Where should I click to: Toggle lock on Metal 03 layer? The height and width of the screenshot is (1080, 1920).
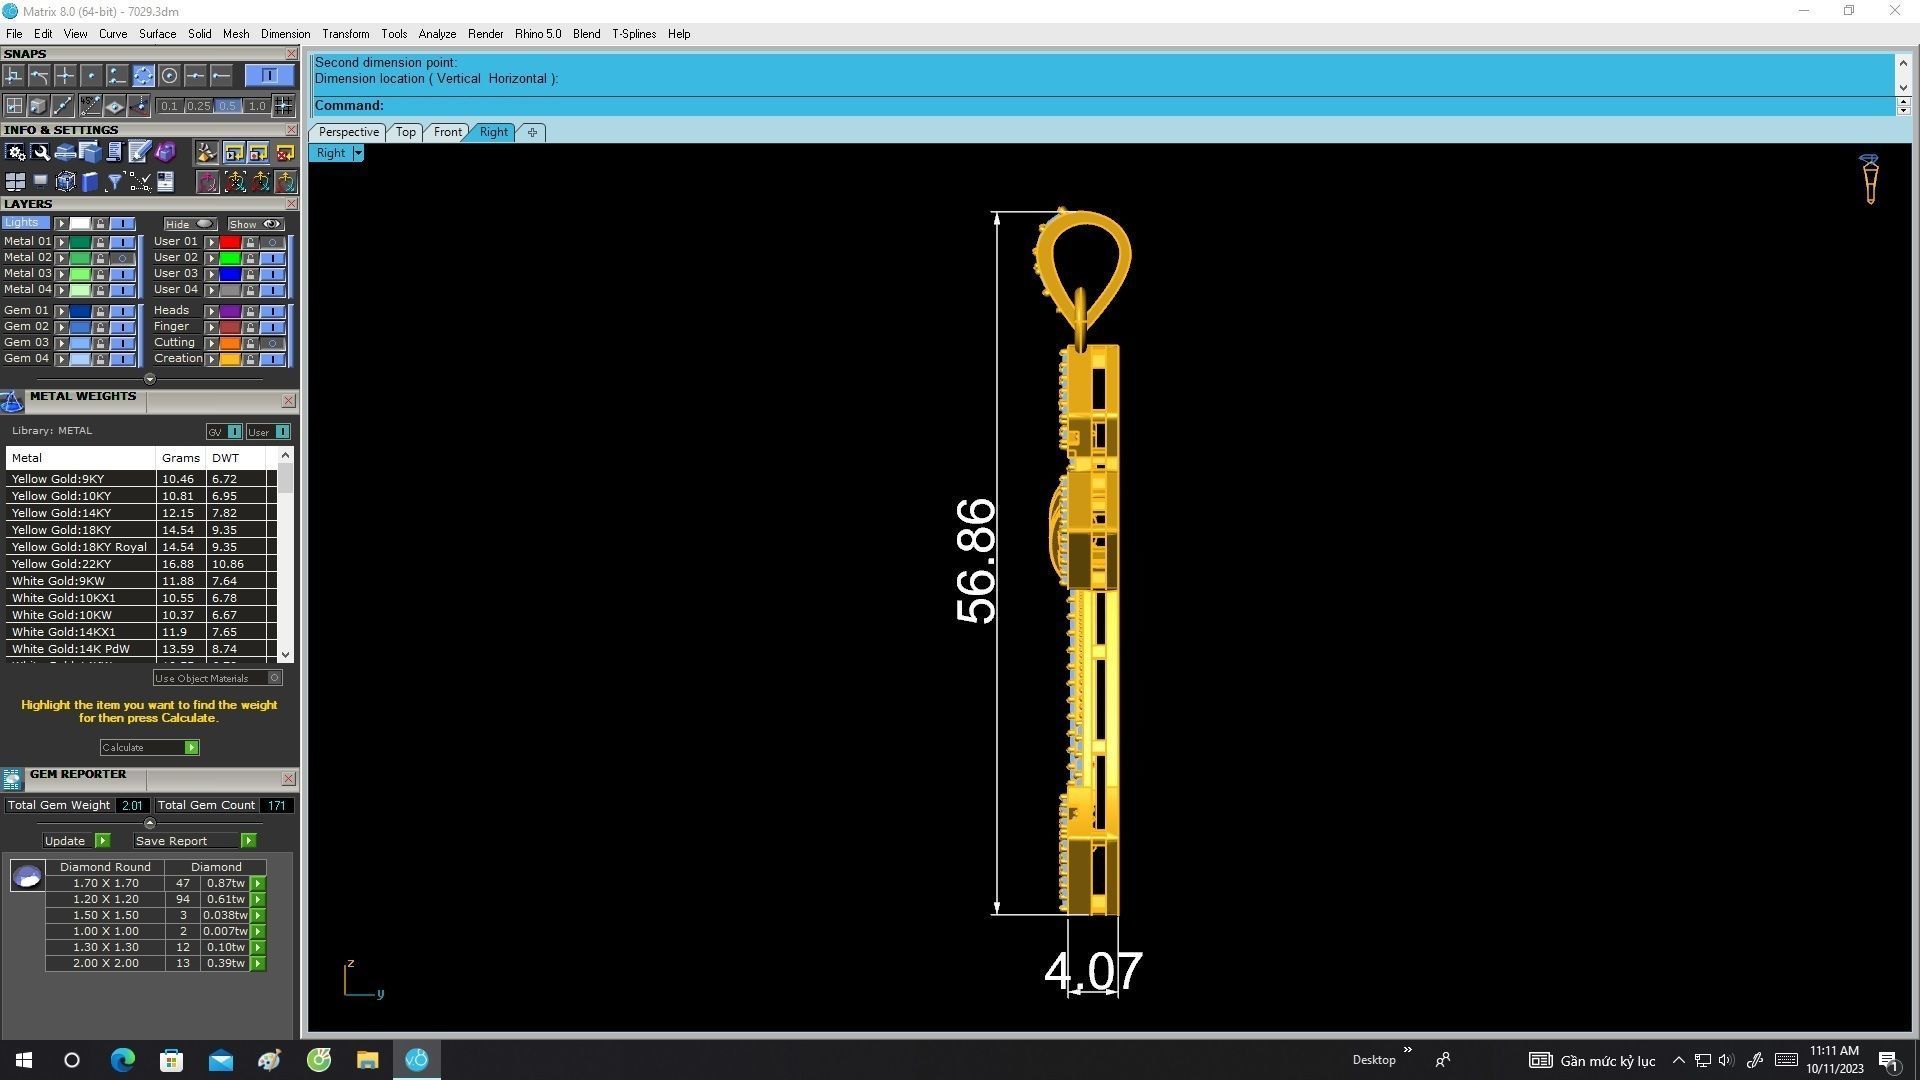(x=100, y=273)
